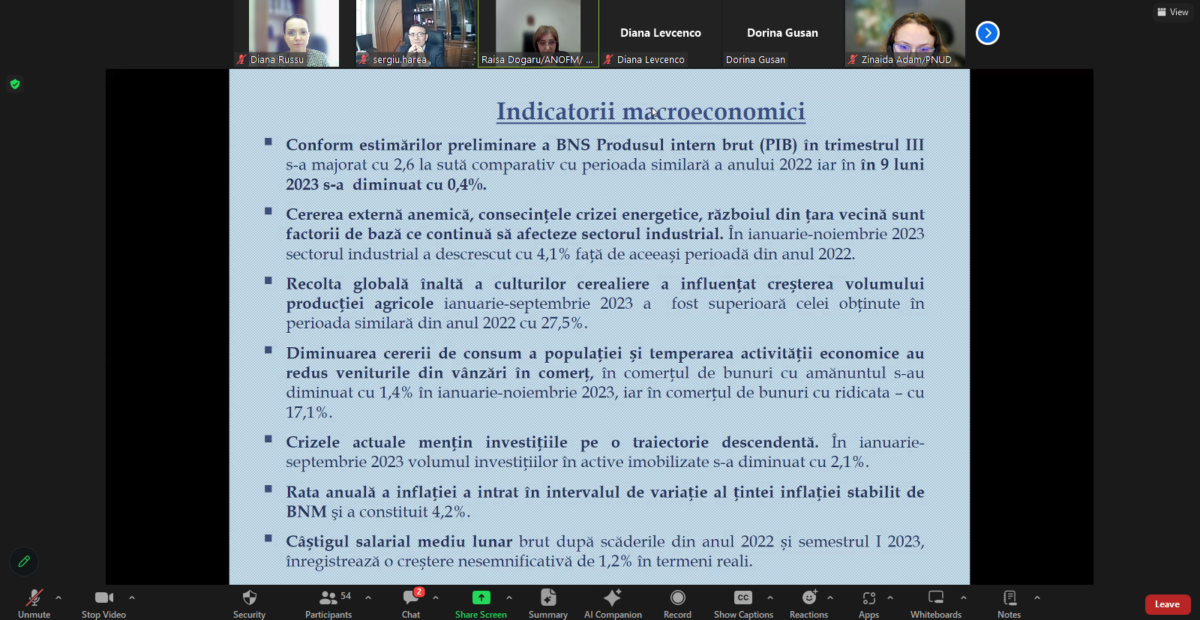Open the Security shield menu
This screenshot has width=1200, height=620.
point(249,603)
